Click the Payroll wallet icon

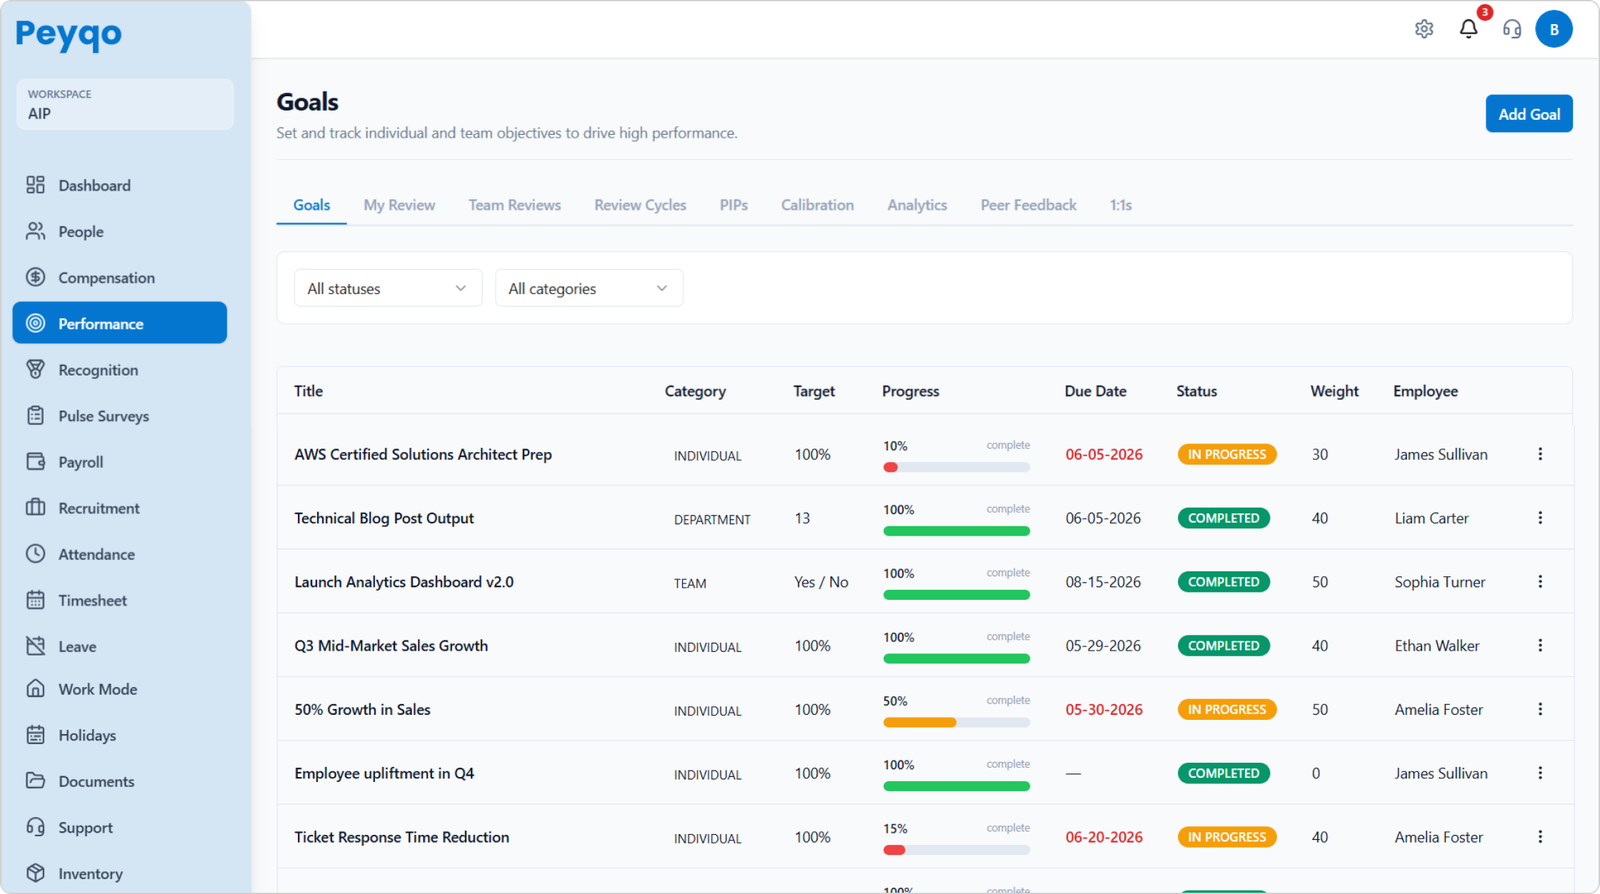tap(36, 461)
